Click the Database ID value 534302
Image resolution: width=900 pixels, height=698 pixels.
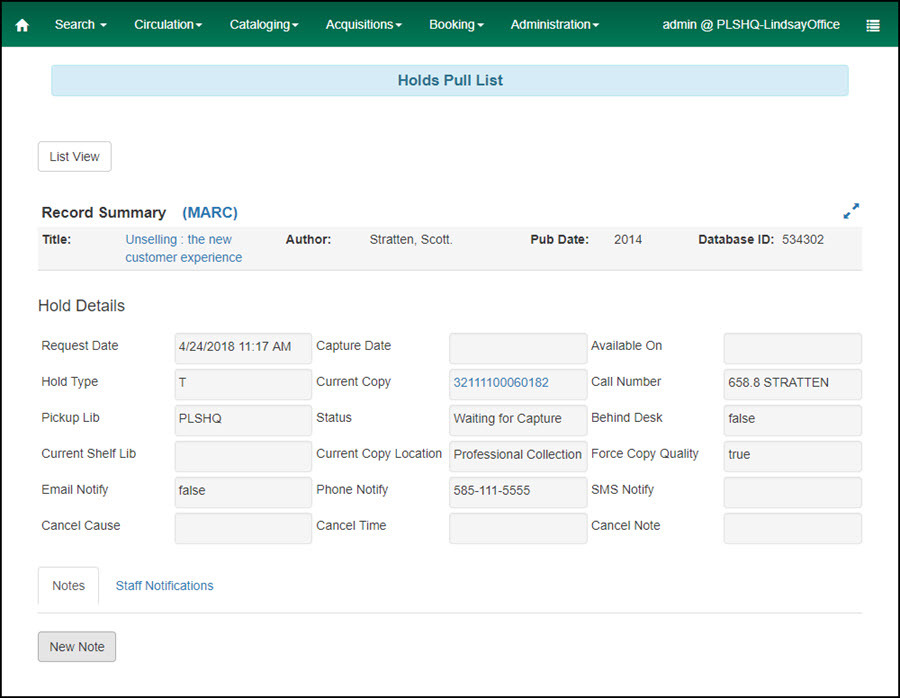pyautogui.click(x=802, y=239)
